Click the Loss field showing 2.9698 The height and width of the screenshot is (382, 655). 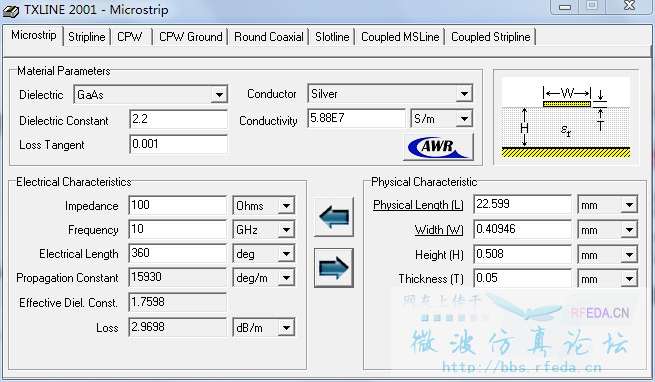click(178, 327)
